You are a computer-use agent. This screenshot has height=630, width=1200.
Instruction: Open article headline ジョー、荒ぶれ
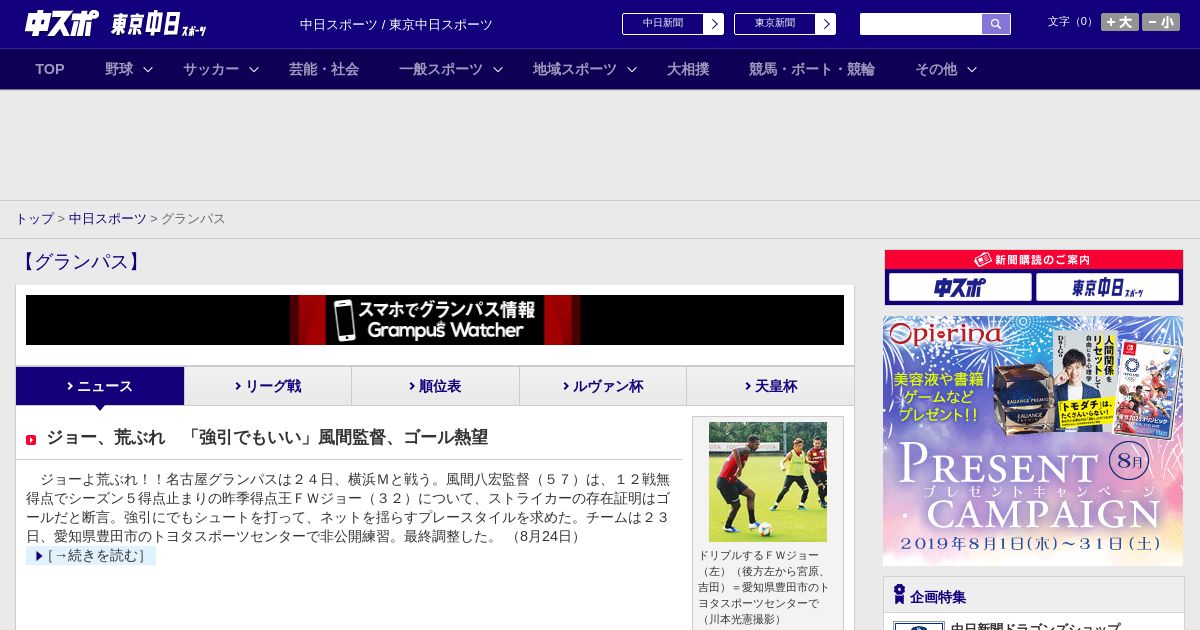tap(267, 437)
